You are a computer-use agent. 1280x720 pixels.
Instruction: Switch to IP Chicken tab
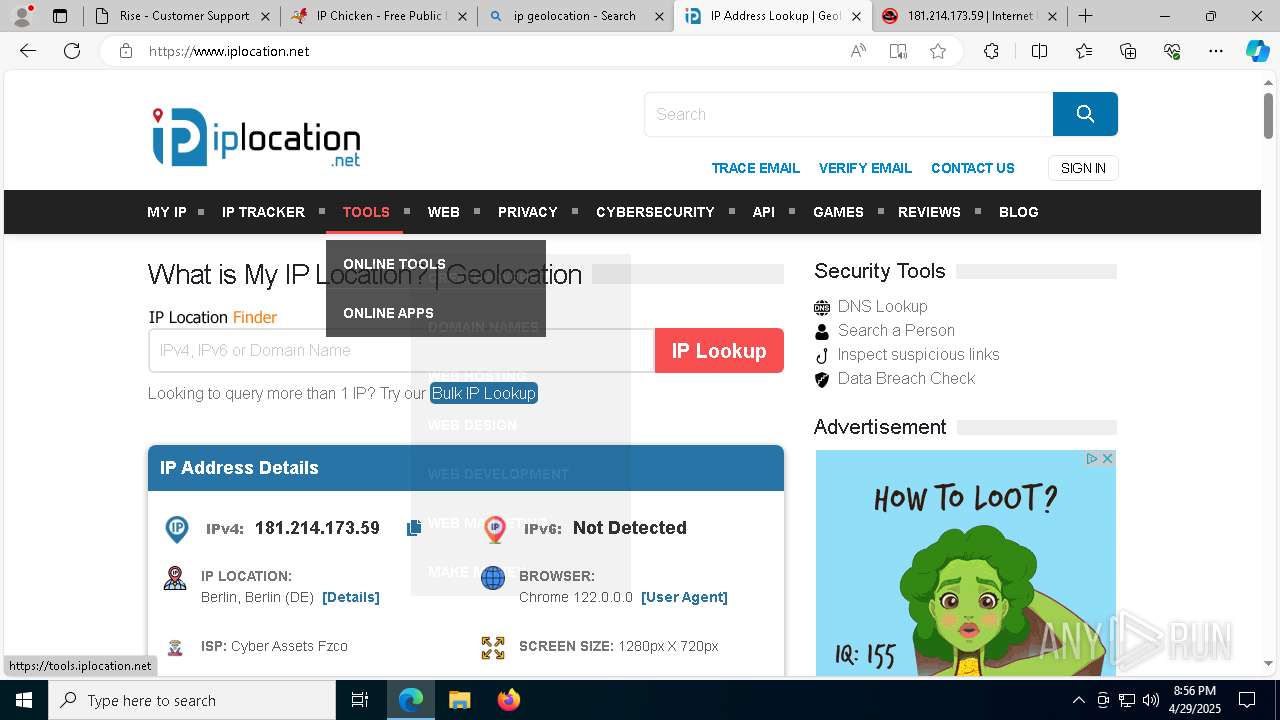tap(378, 16)
